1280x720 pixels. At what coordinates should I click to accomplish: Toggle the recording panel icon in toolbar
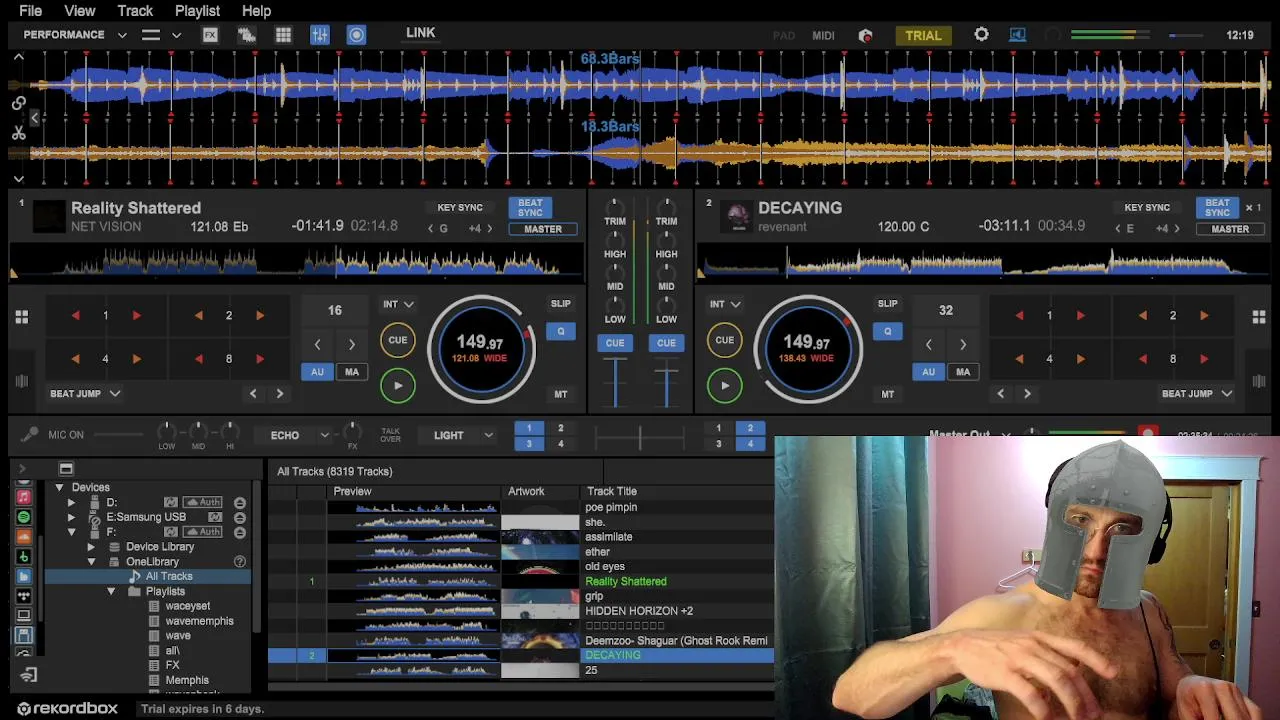[x=356, y=35]
